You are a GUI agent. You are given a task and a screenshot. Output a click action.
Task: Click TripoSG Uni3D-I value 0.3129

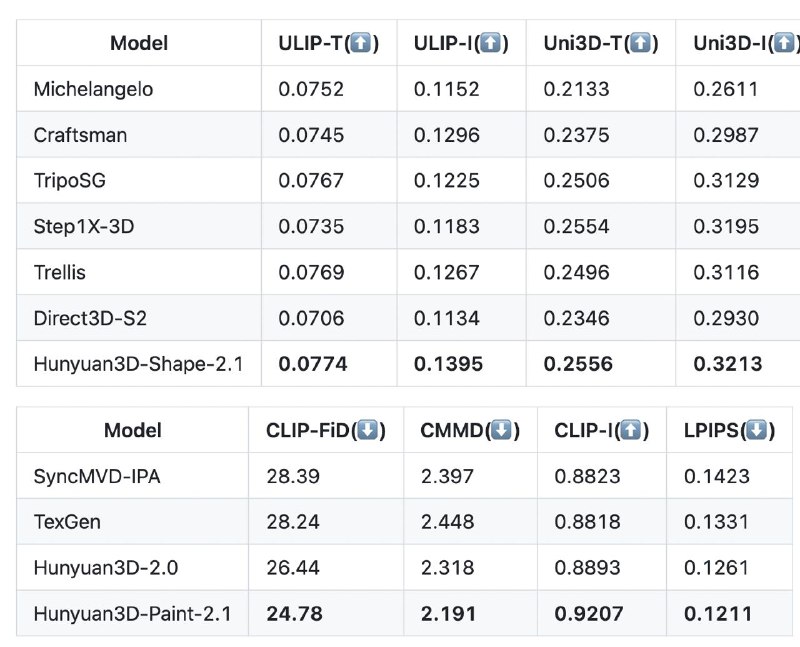point(727,181)
